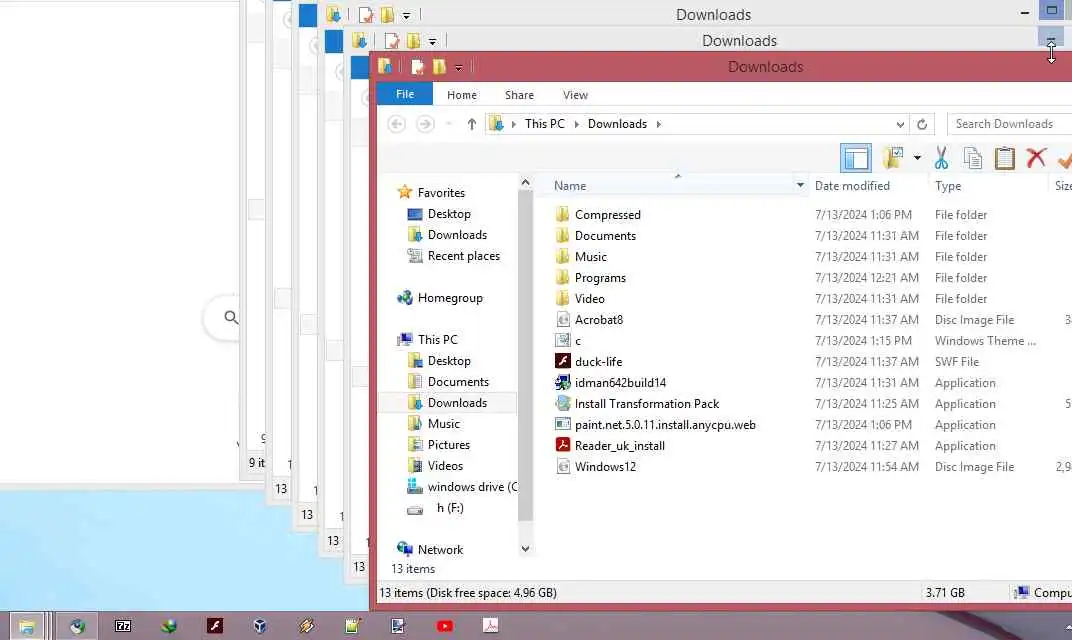1072x640 pixels.
Task: Click Downloads in the address breadcrumb
Action: tap(617, 124)
